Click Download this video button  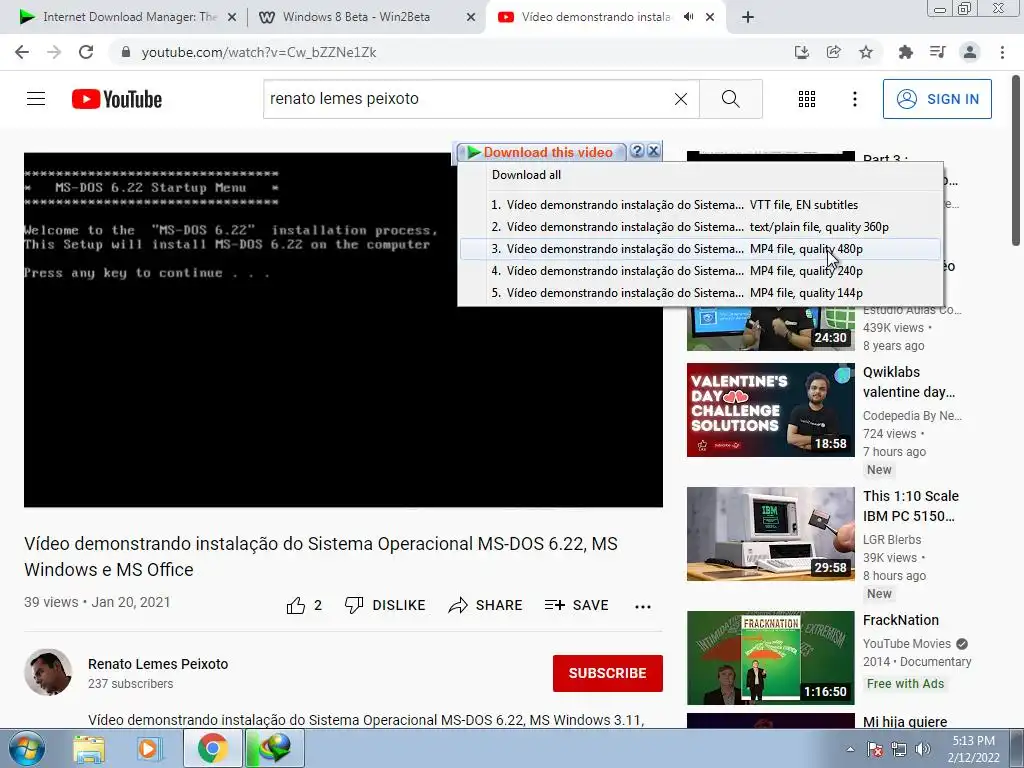541,152
